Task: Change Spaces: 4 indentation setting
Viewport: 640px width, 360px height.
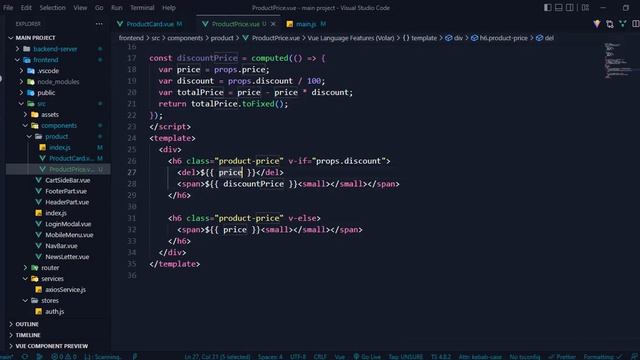Action: (270, 356)
